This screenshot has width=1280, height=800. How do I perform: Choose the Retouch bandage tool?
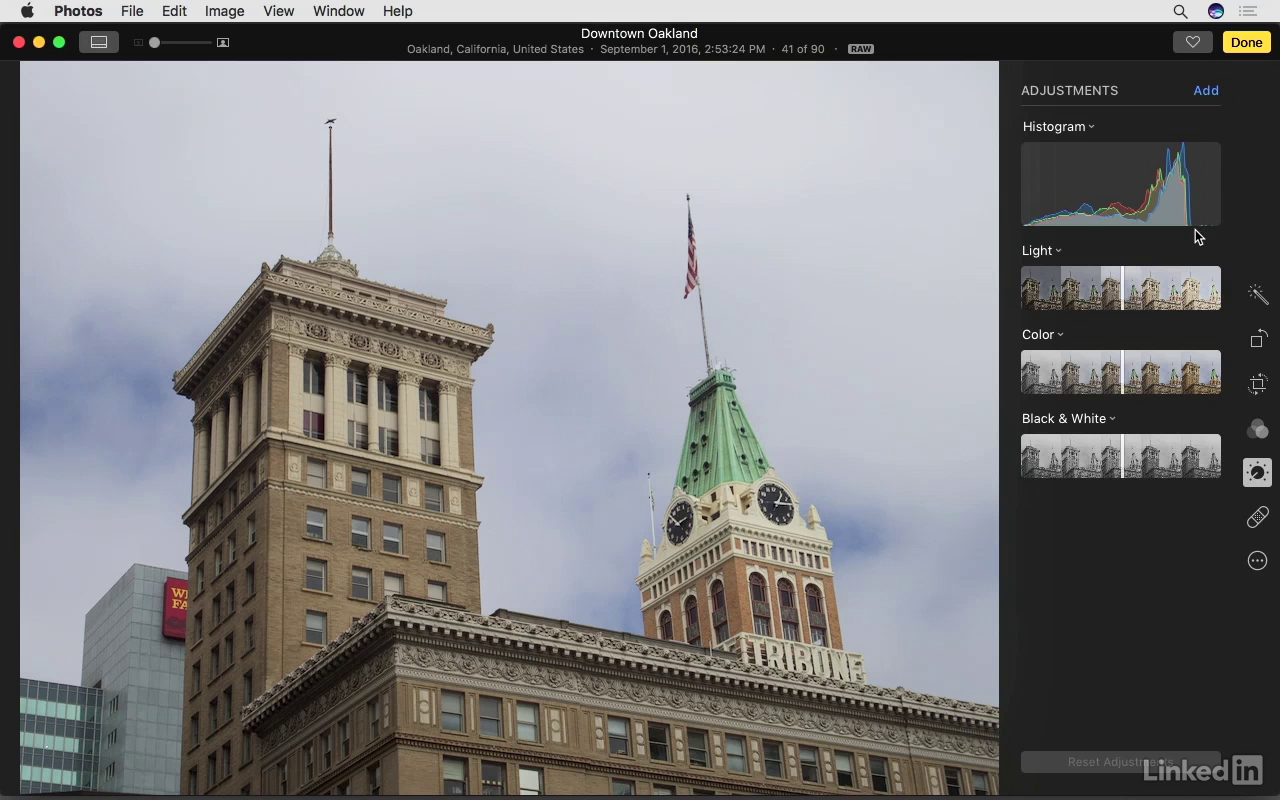click(x=1258, y=517)
